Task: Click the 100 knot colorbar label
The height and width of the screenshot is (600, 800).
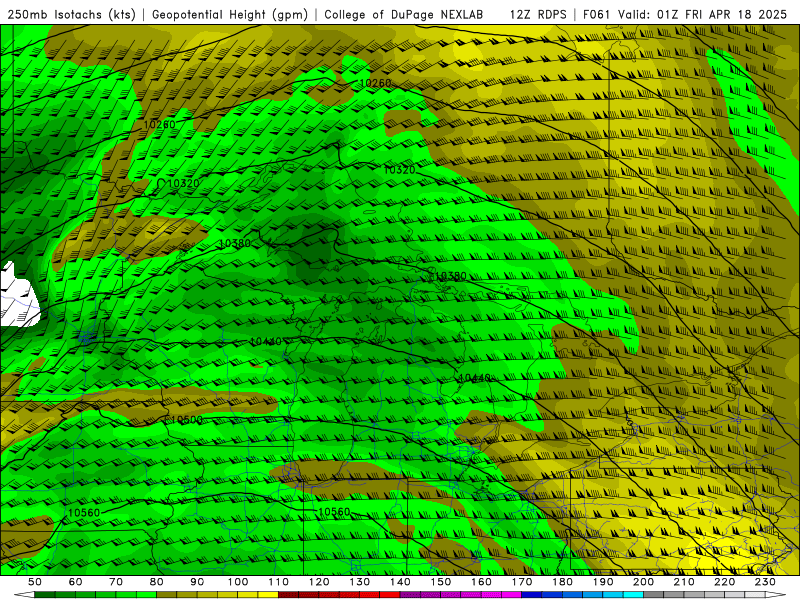Action: 238,582
